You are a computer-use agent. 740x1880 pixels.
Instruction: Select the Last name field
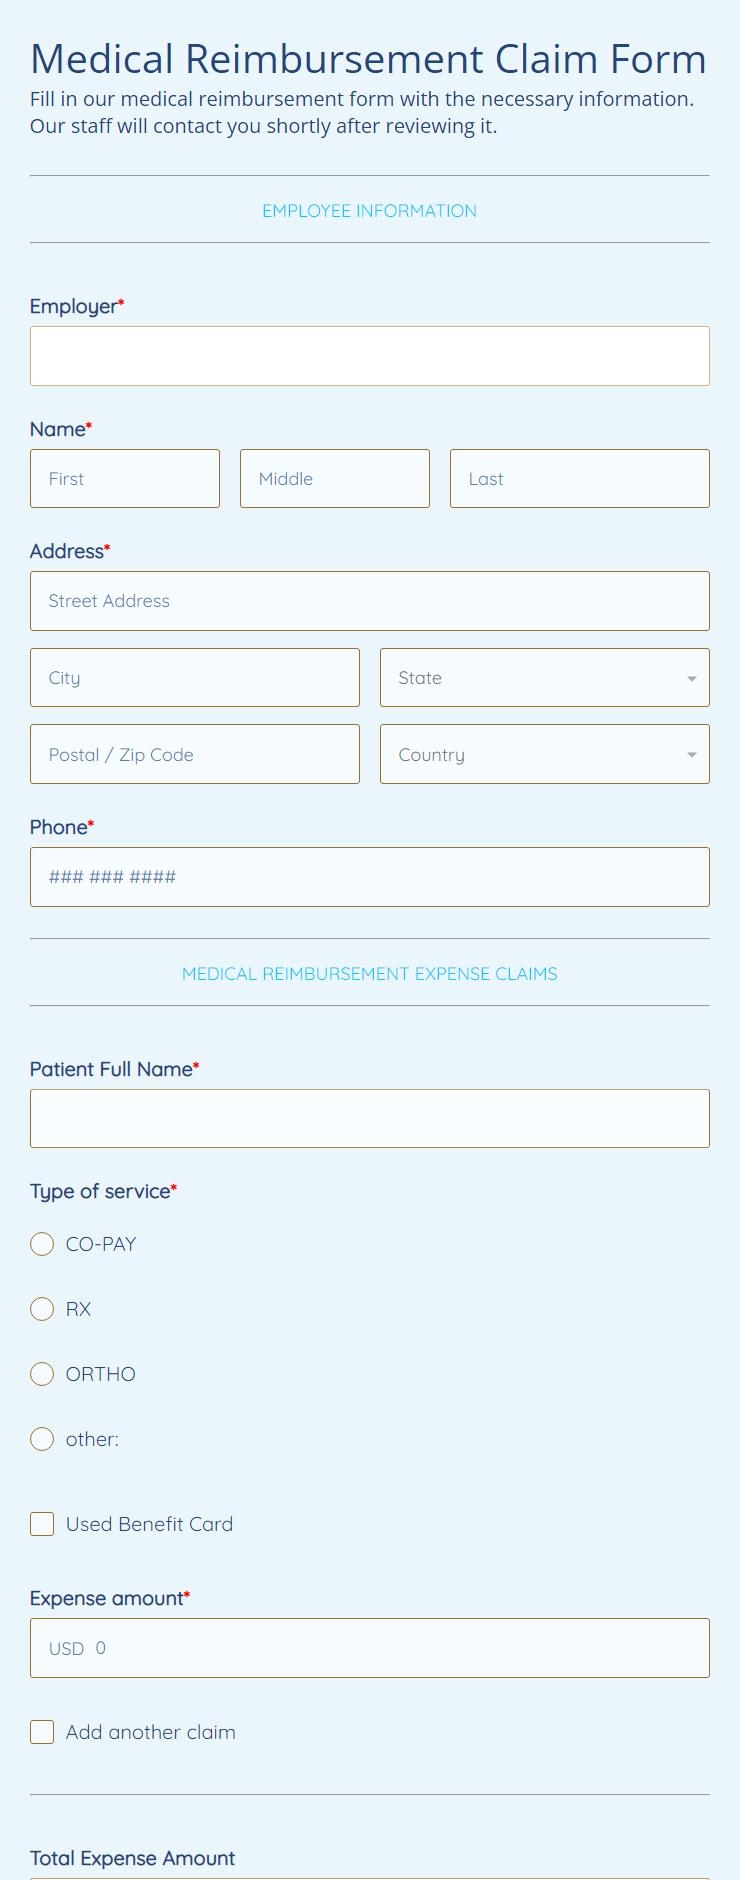(579, 478)
